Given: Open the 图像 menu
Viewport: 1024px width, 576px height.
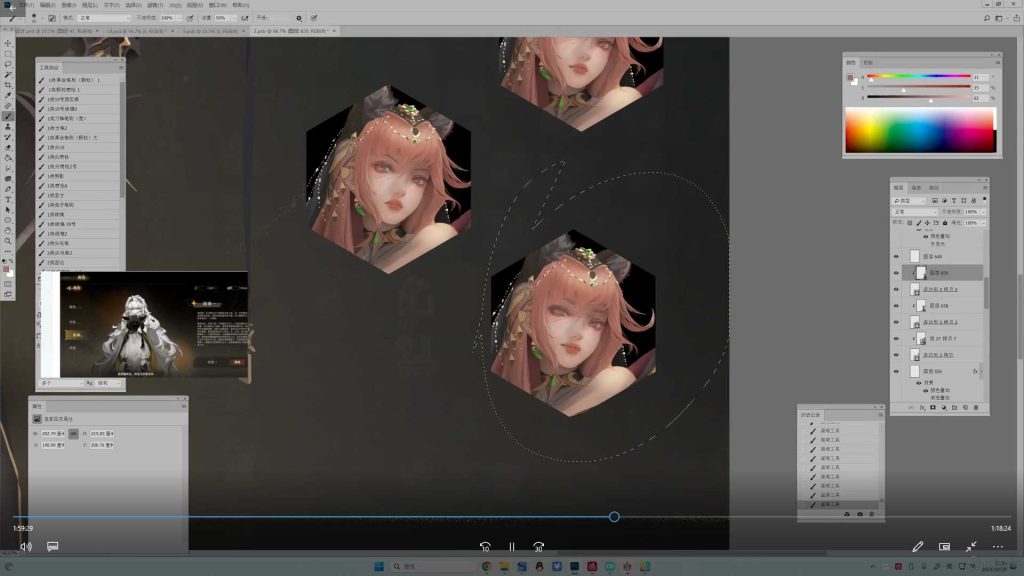Looking at the screenshot, I should click(69, 5).
